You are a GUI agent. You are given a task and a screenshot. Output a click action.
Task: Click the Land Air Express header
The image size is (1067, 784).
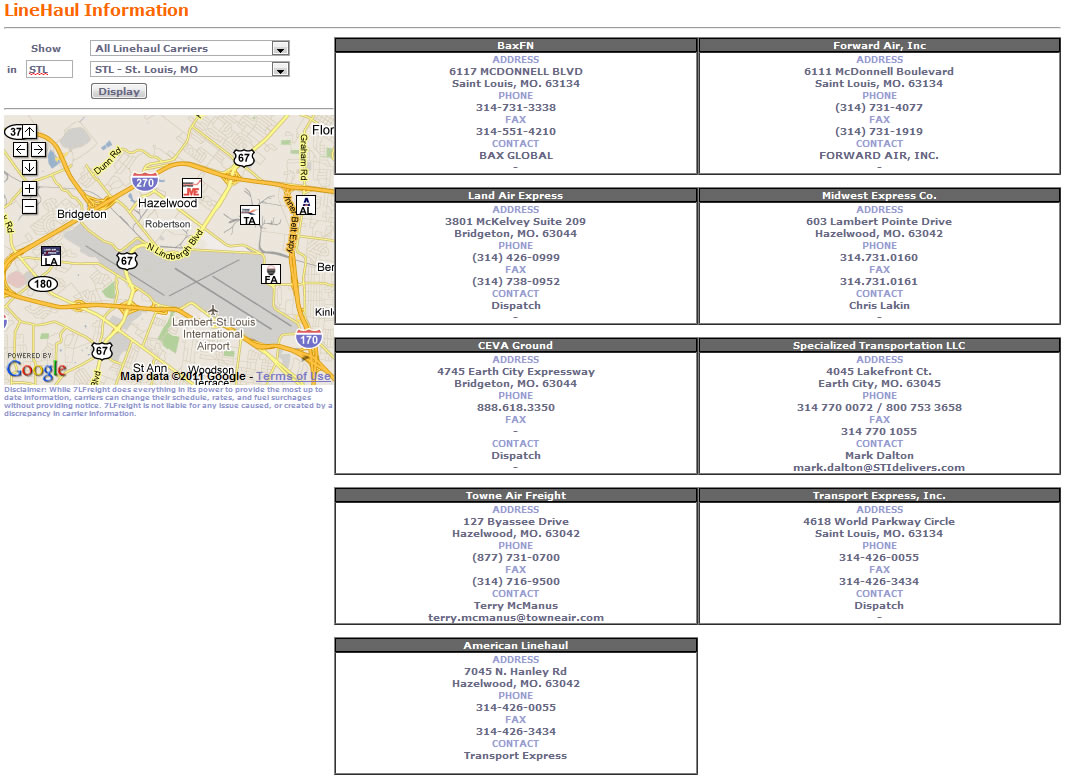(x=516, y=195)
